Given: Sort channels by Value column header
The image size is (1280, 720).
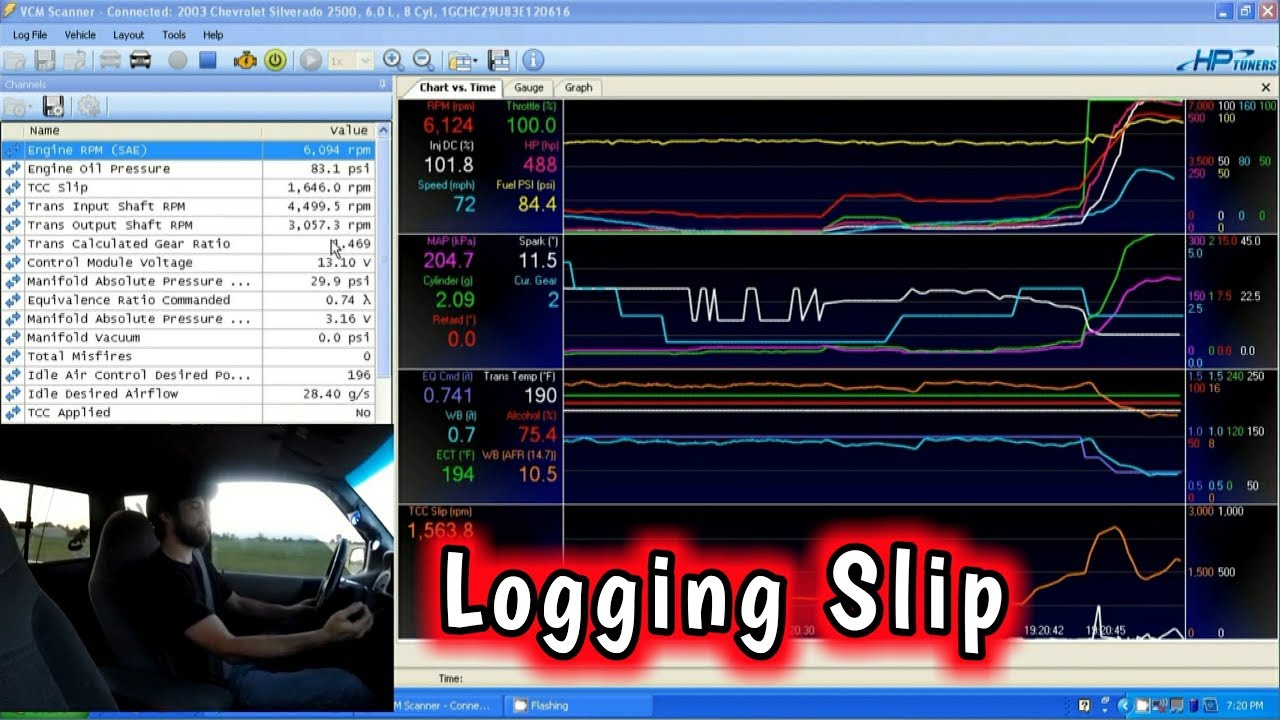Looking at the screenshot, I should pyautogui.click(x=319, y=130).
